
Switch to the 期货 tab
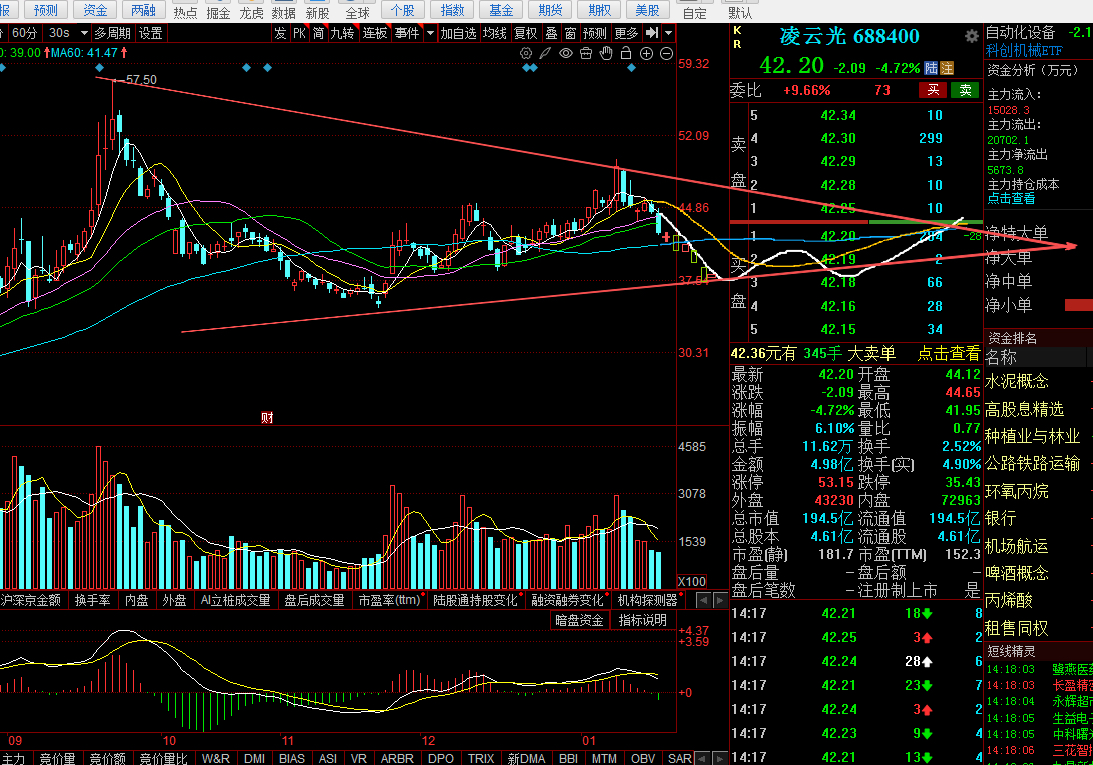coord(550,10)
